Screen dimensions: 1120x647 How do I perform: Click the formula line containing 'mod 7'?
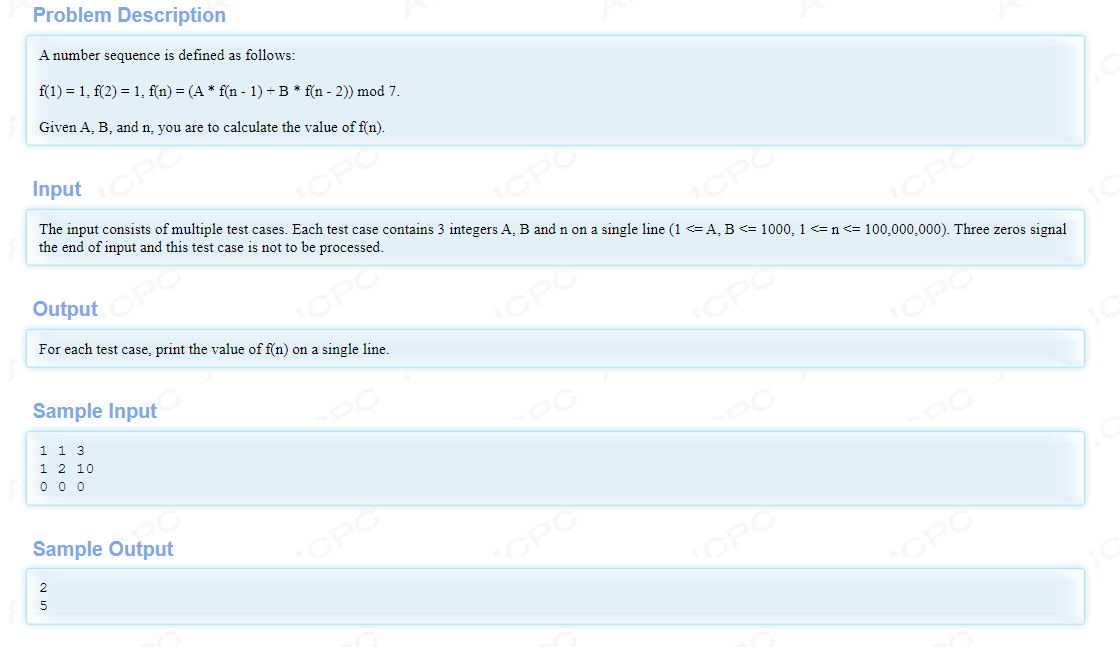219,91
